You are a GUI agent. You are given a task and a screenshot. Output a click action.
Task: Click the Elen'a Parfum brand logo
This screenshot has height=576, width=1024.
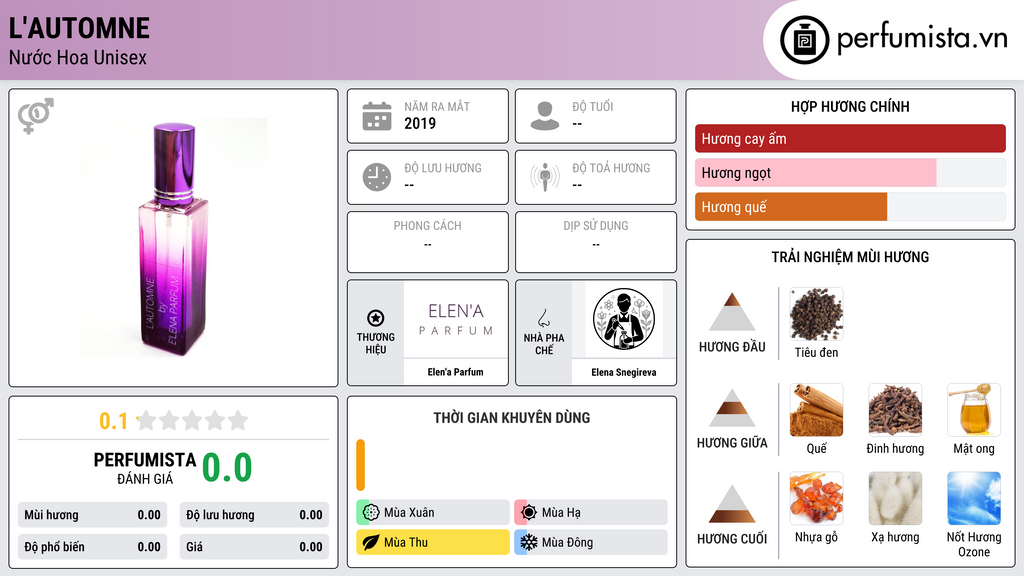(456, 319)
